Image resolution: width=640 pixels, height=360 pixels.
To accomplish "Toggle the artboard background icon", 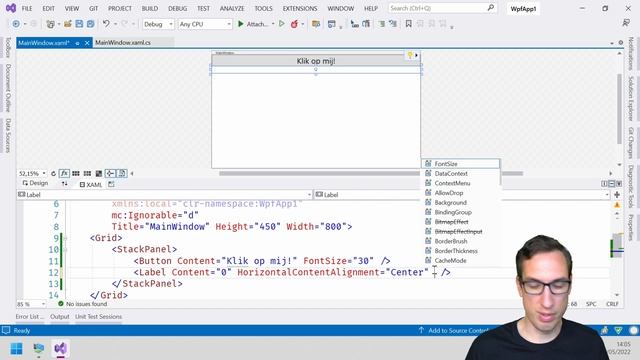I will coord(99,173).
